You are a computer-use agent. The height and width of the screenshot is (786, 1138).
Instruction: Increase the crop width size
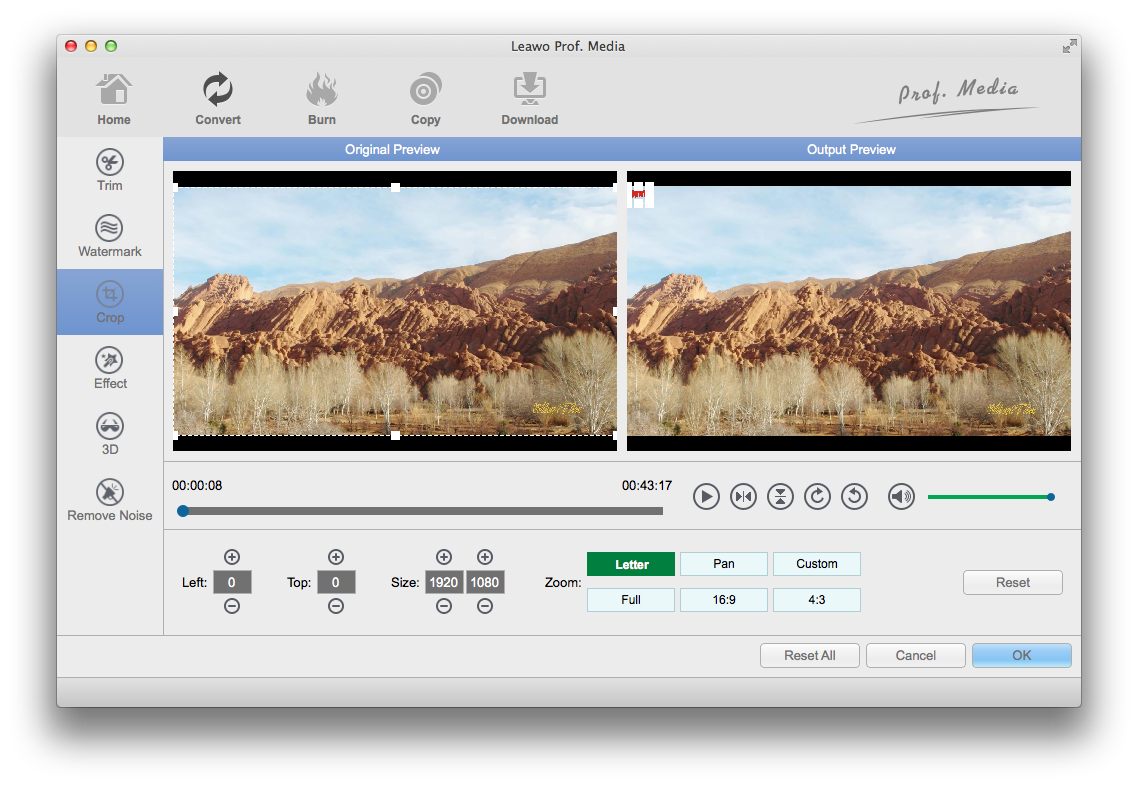(x=444, y=557)
